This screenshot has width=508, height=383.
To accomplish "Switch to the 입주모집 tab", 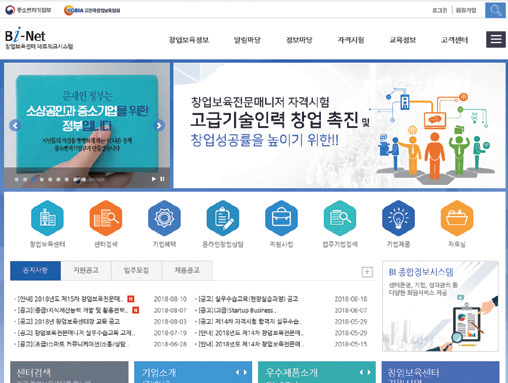I will [136, 270].
